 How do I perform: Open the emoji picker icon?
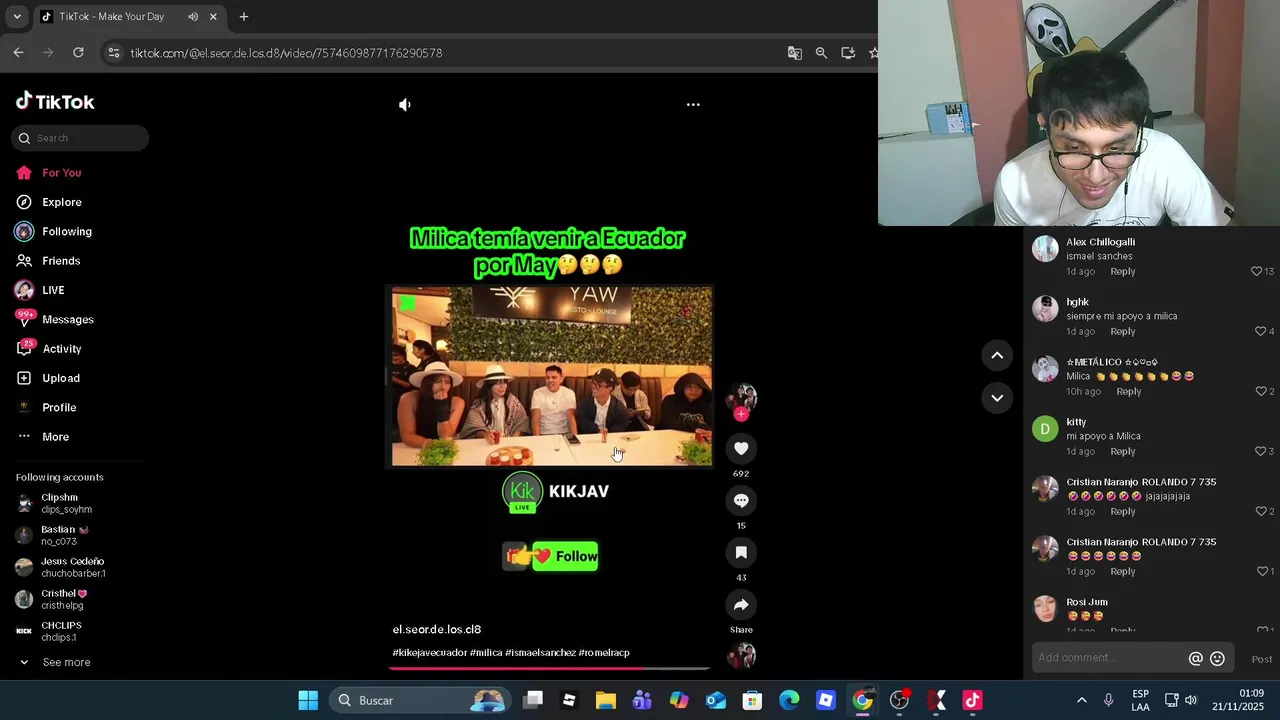click(x=1217, y=658)
